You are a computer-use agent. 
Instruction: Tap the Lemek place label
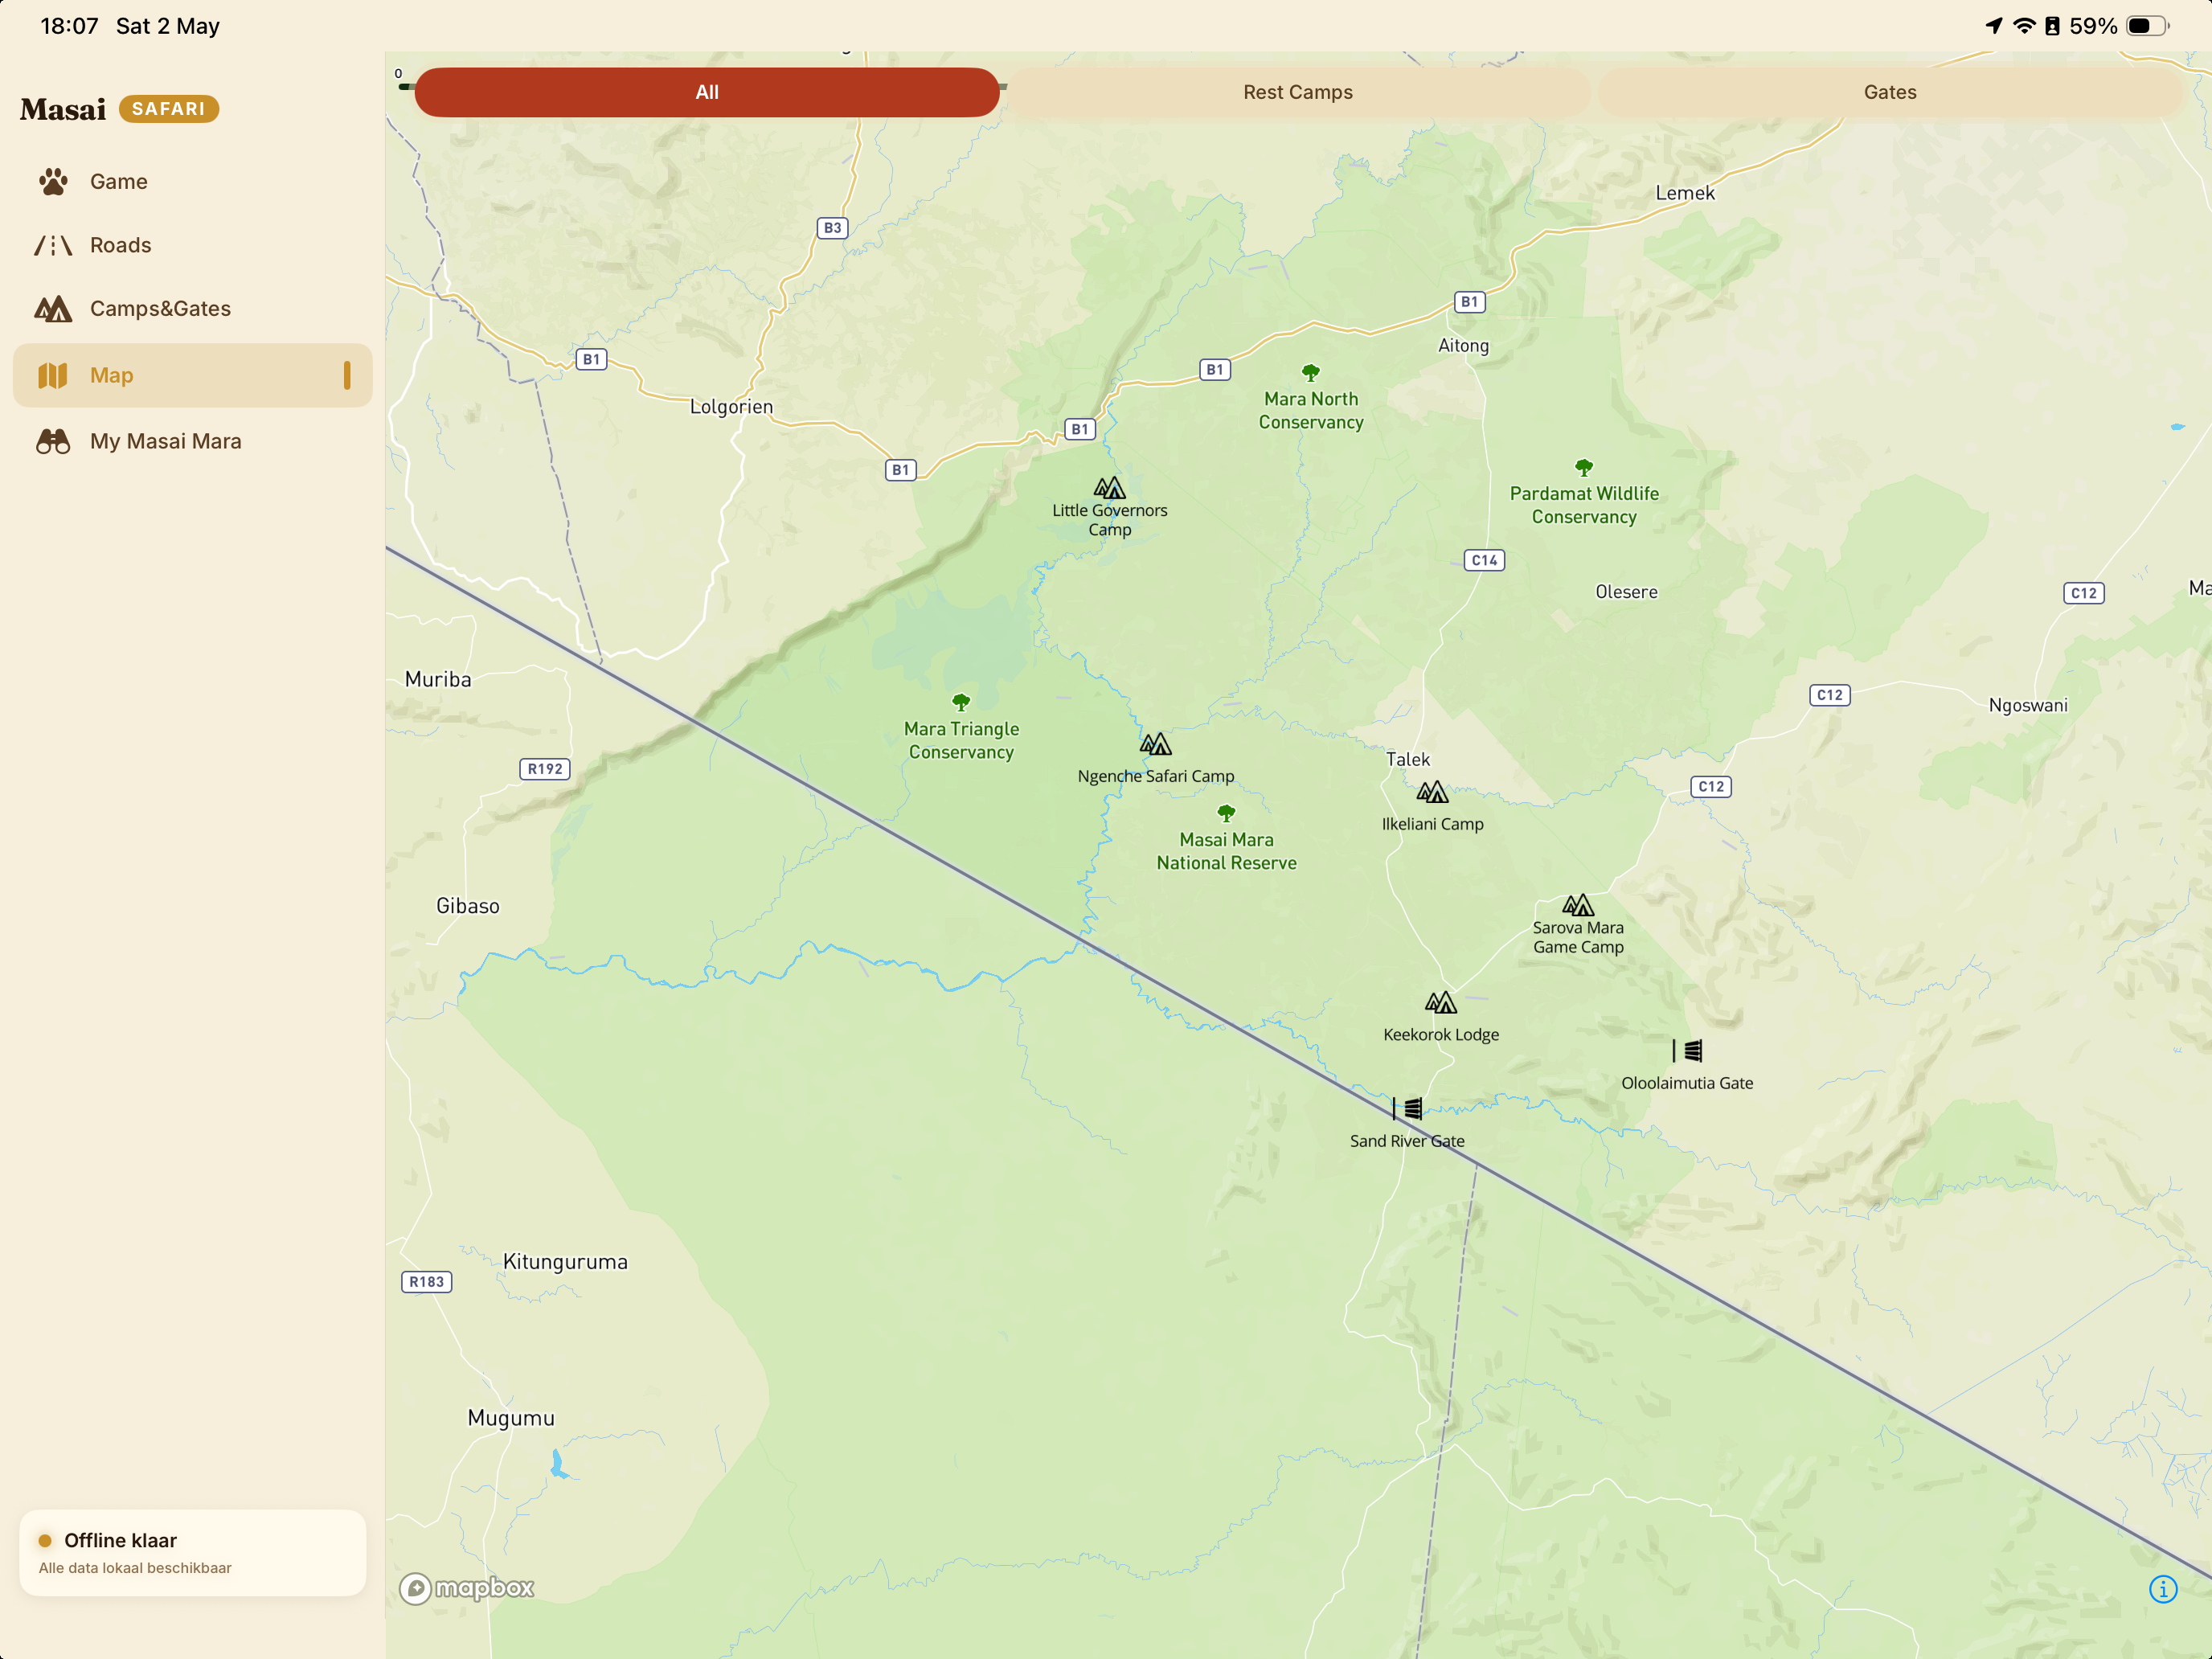pos(1685,193)
